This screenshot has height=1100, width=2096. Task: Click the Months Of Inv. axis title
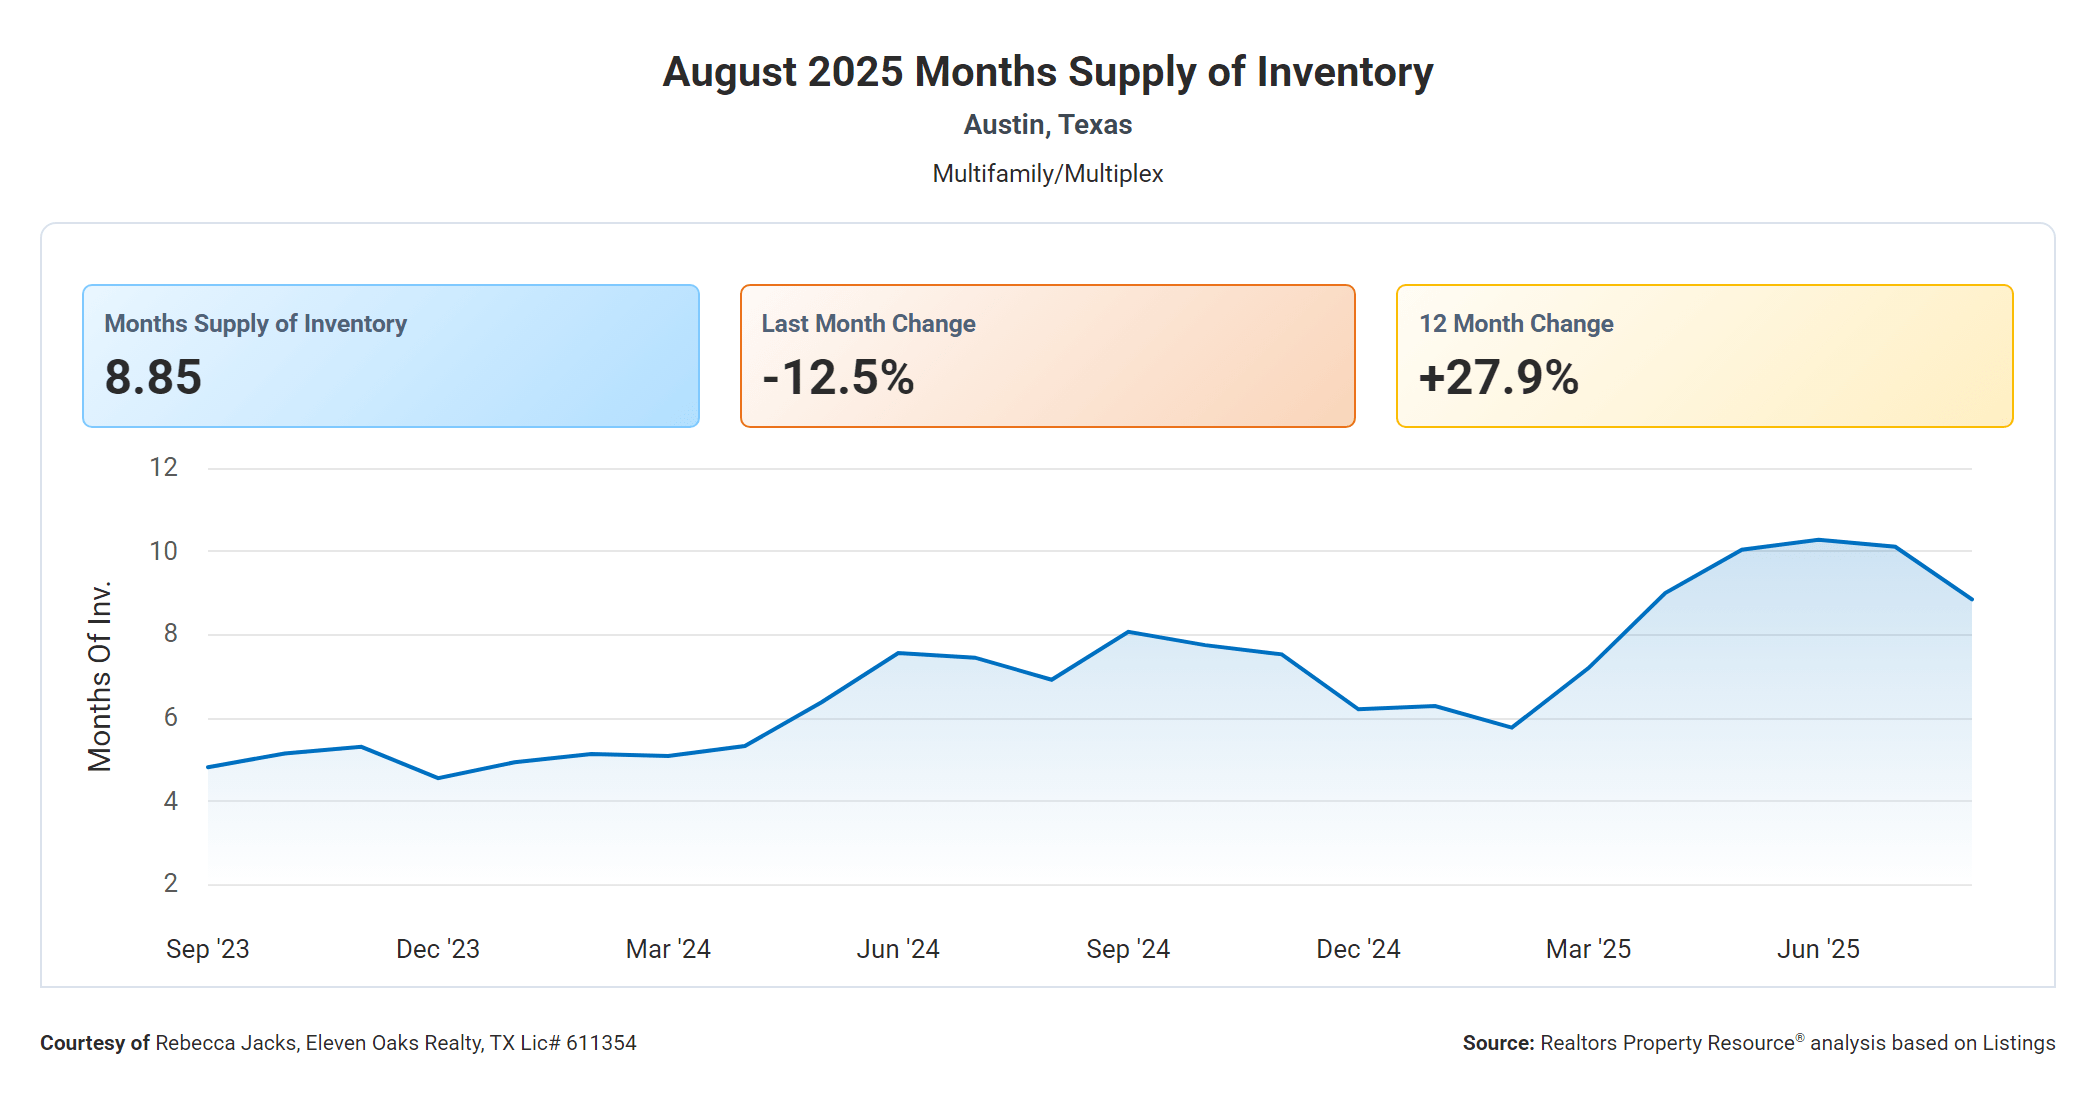pos(99,676)
